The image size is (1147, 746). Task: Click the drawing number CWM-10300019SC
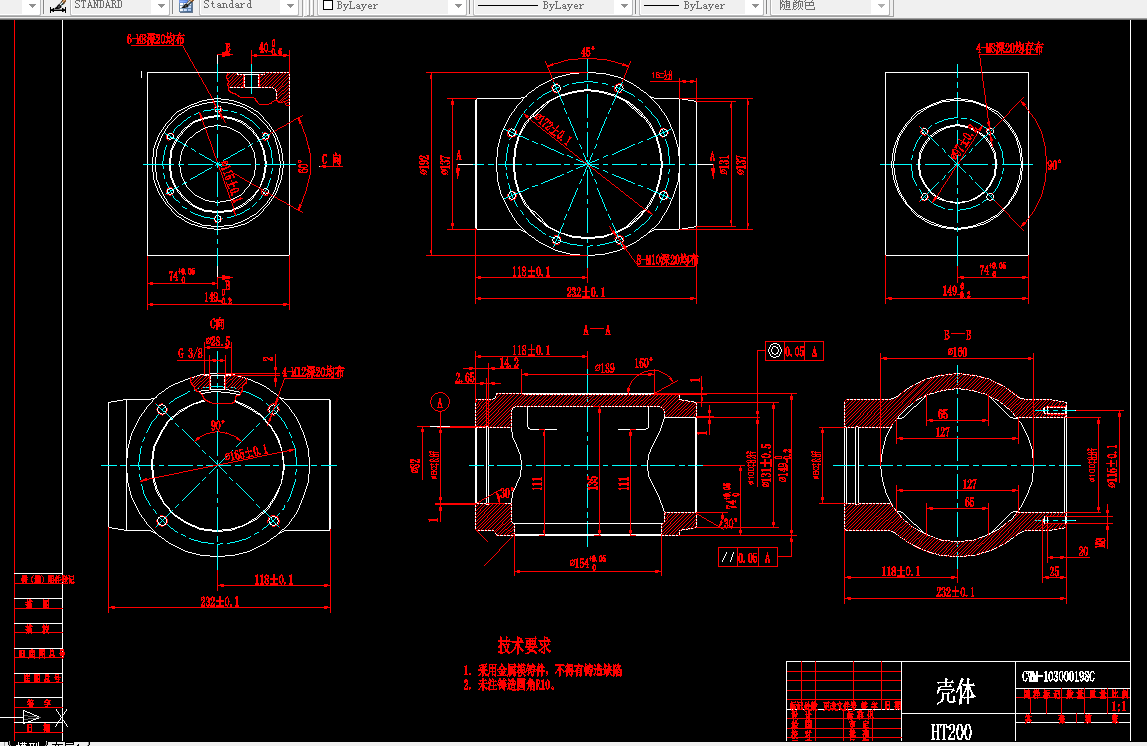[1059, 677]
